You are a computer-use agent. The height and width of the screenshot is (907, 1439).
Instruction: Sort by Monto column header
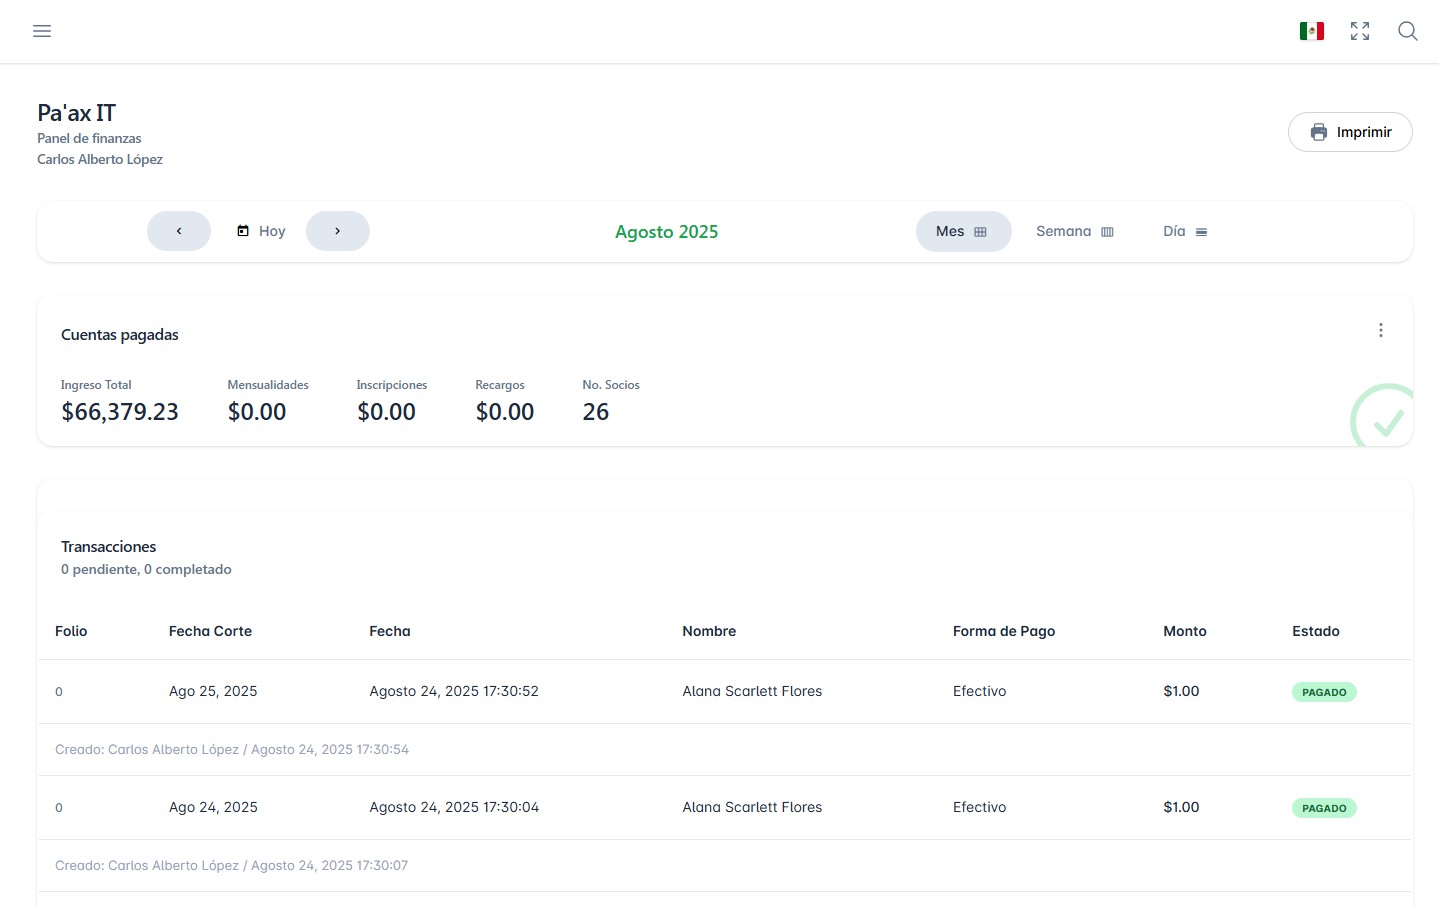coord(1184,631)
